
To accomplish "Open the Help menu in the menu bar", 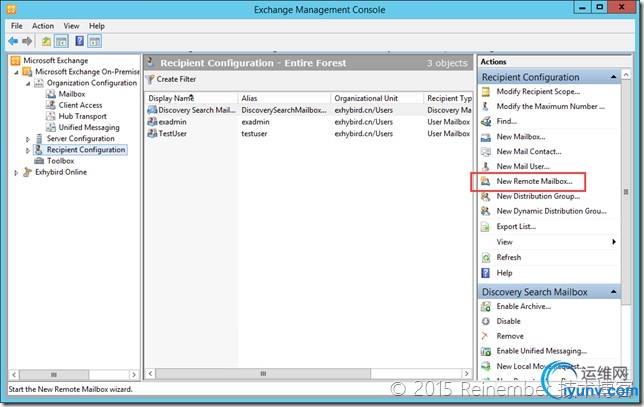I will click(x=97, y=26).
